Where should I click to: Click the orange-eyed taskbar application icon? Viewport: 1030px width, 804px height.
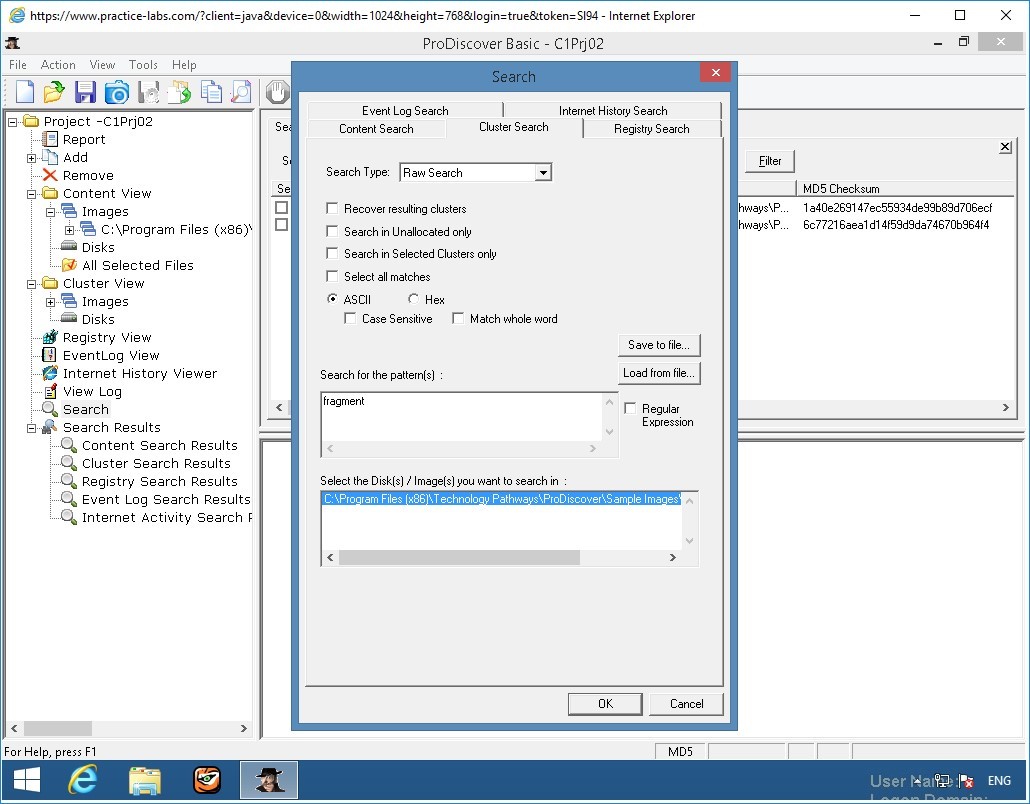(207, 780)
